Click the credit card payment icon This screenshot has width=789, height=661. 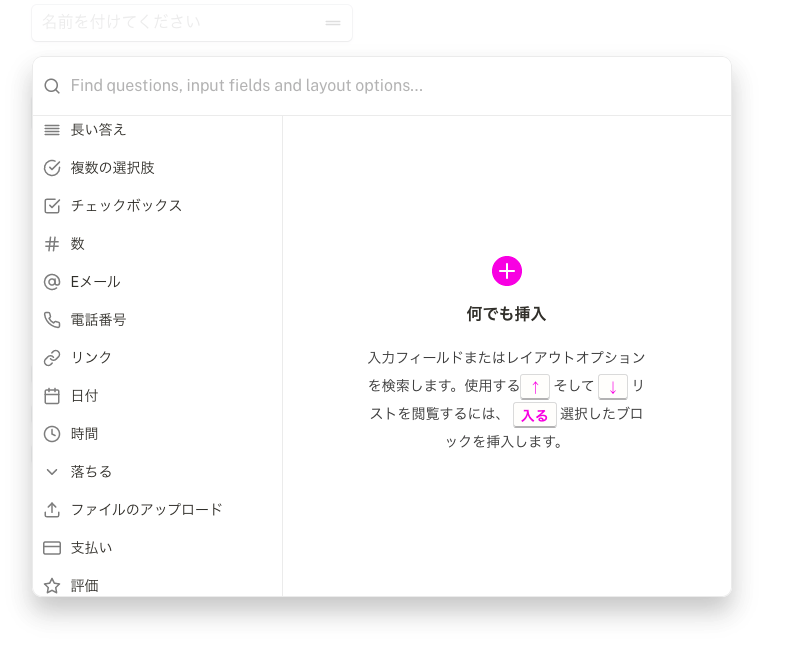[x=52, y=548]
